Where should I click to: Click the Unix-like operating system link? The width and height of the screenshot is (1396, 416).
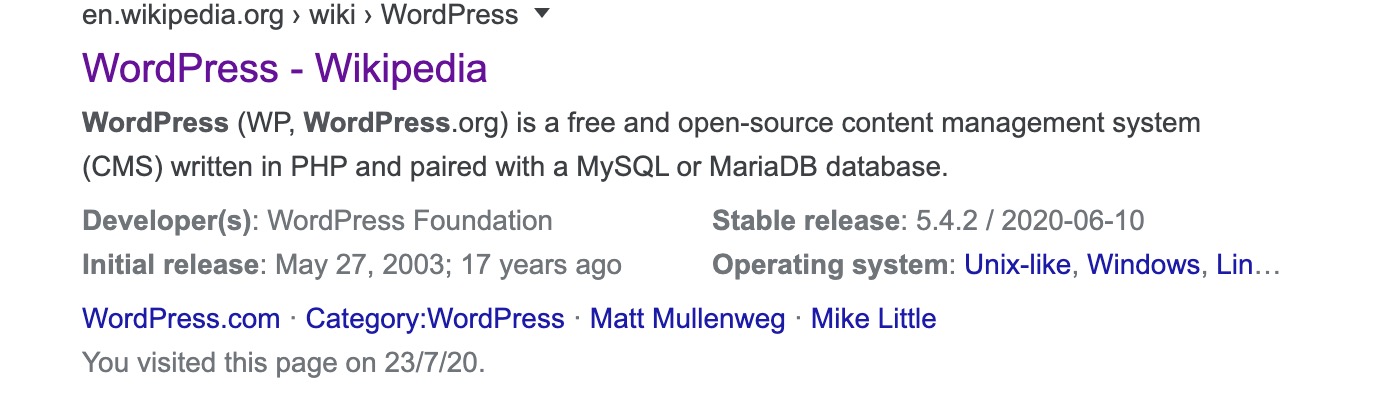1017,265
